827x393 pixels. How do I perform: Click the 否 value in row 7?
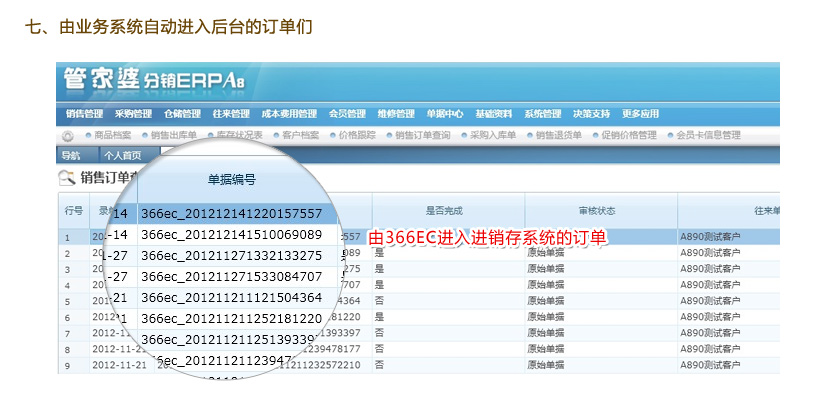coord(379,333)
